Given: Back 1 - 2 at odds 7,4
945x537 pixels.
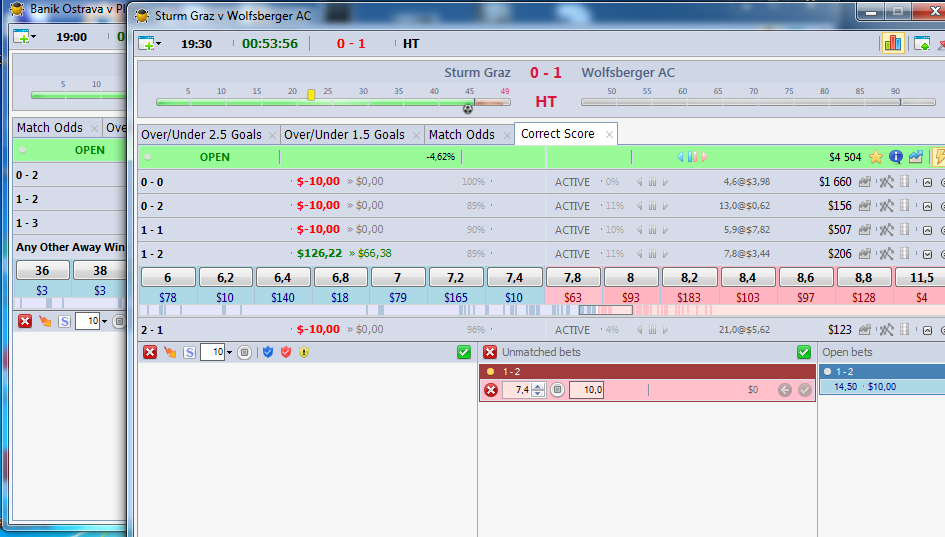Looking at the screenshot, I should click(514, 277).
